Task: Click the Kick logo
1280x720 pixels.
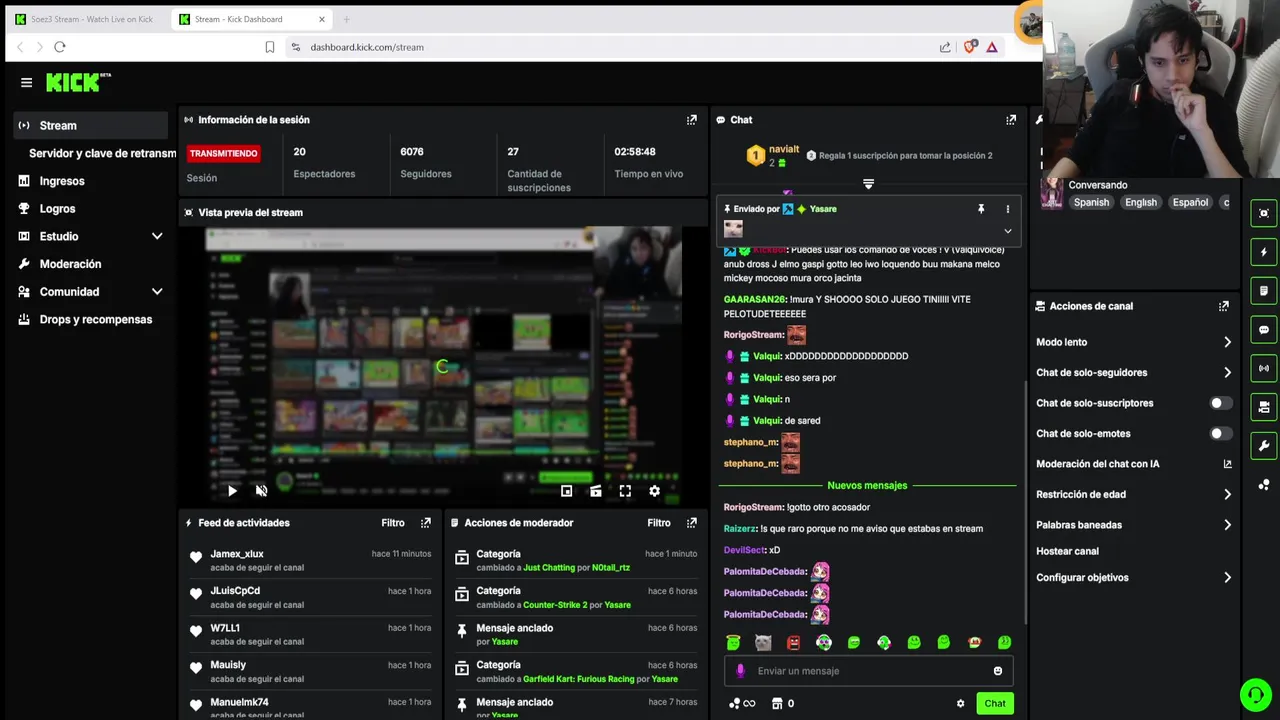Action: pos(78,82)
